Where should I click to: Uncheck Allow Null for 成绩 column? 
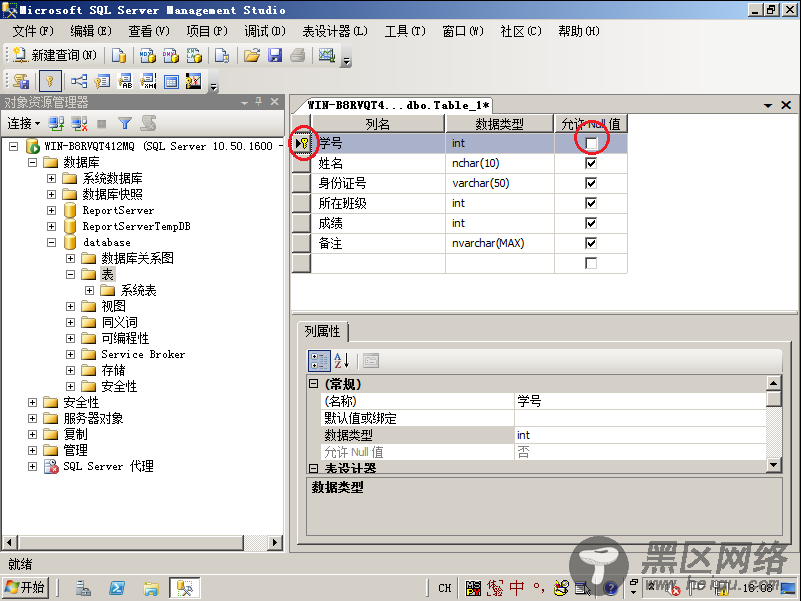(591, 223)
